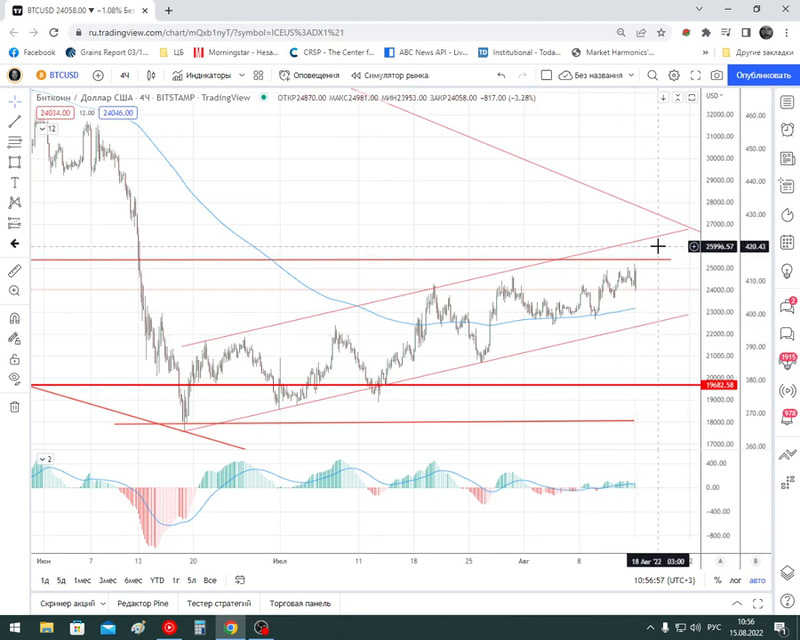Take a chart snapshot with camera icon
Viewport: 800px width, 640px height.
coord(717,75)
